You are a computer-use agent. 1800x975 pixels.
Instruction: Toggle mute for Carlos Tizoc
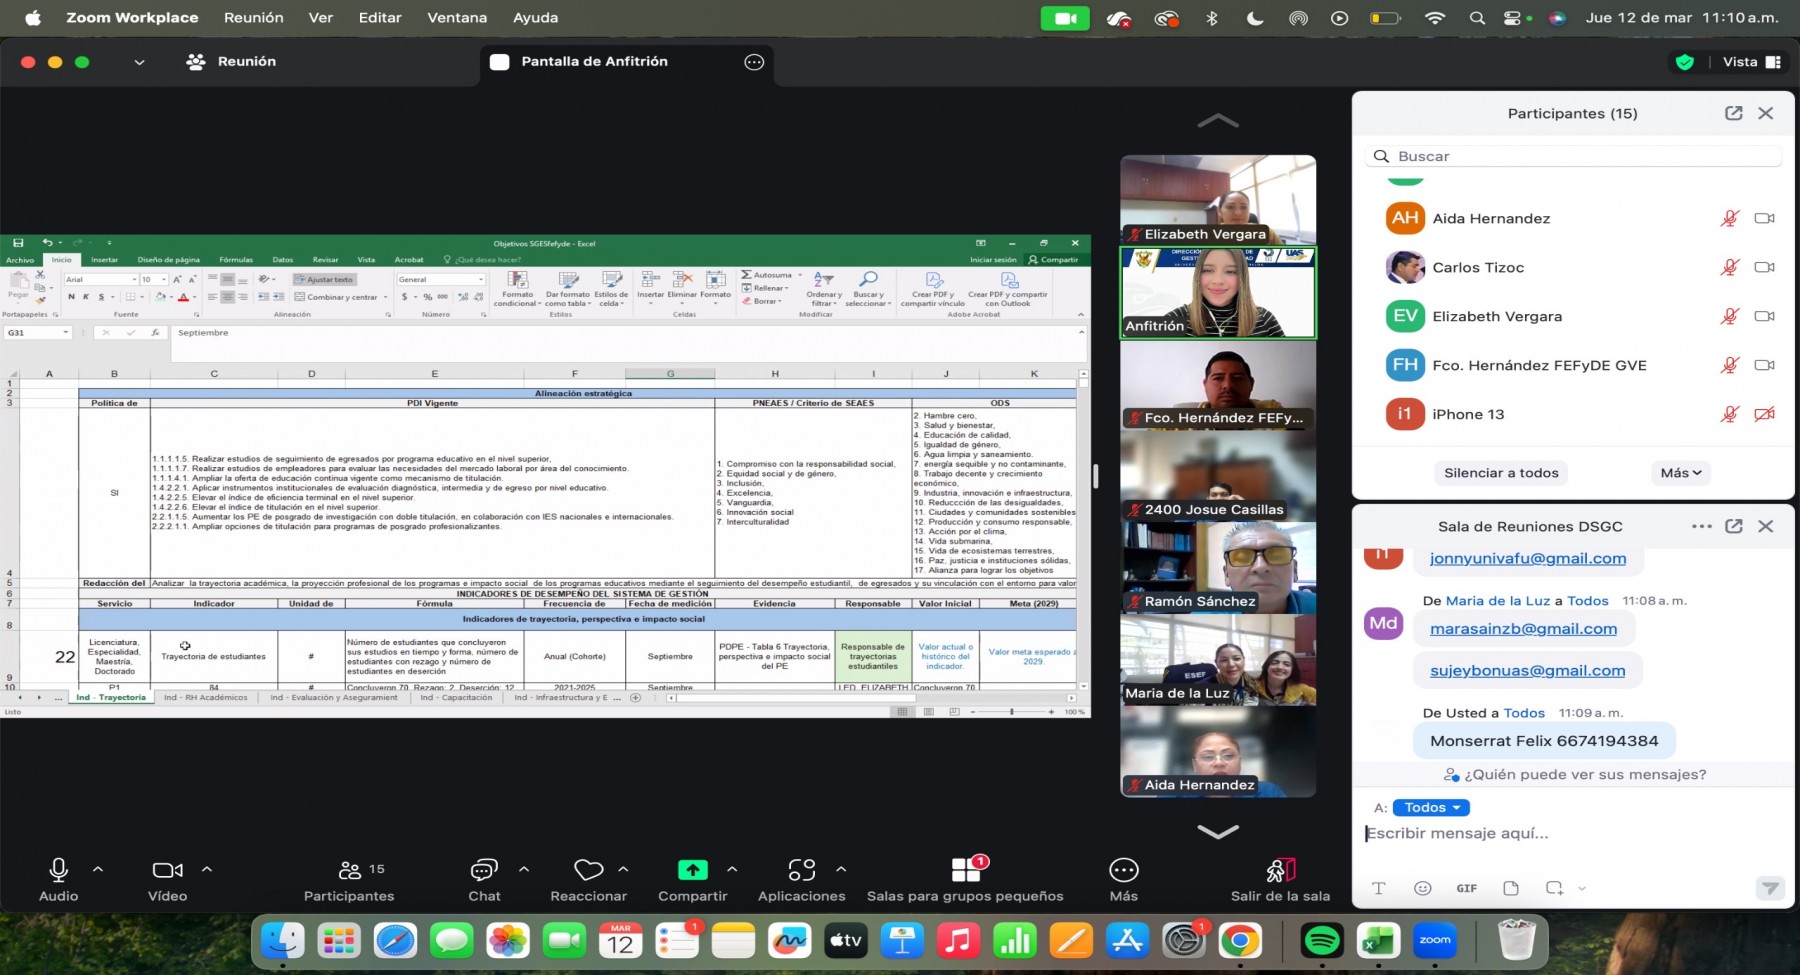pyautogui.click(x=1729, y=267)
